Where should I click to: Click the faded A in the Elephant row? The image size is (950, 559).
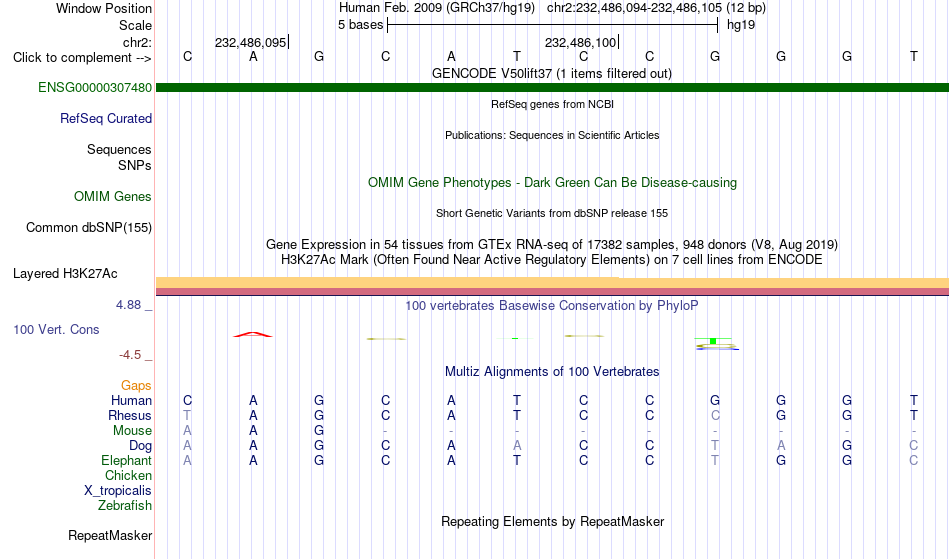click(187, 461)
